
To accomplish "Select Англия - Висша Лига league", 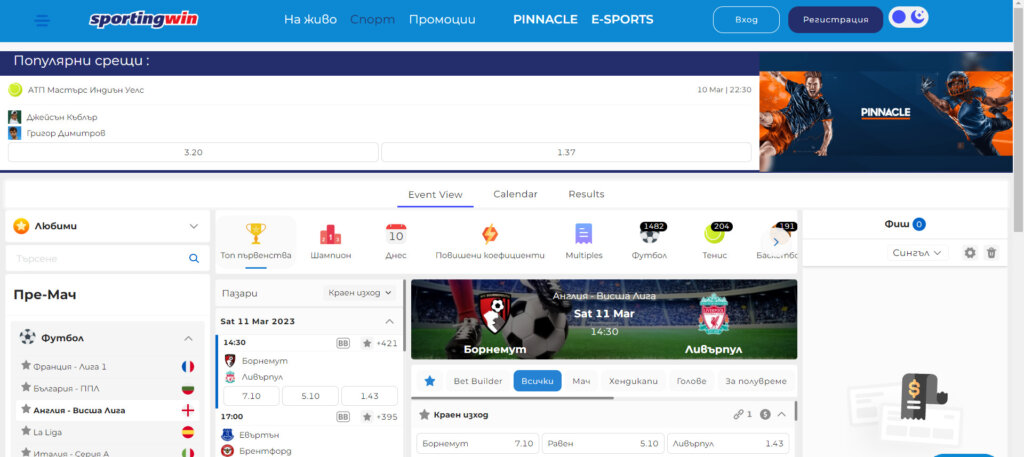I will [x=79, y=411].
